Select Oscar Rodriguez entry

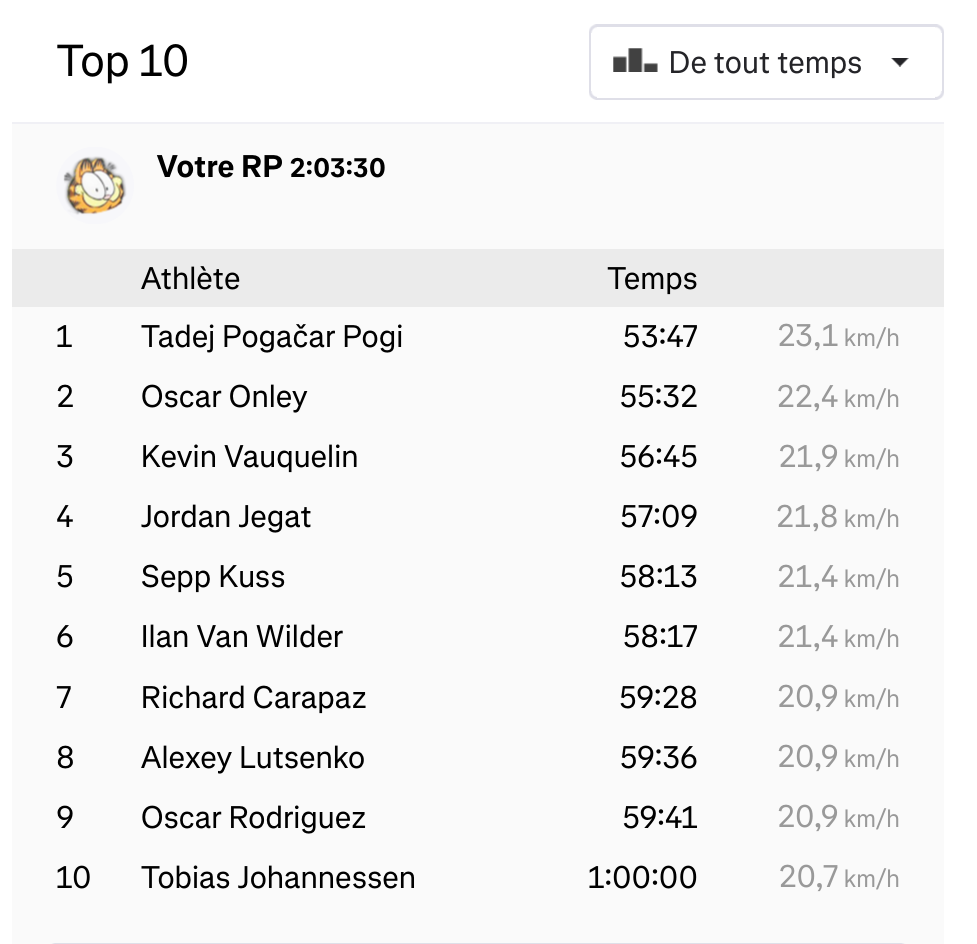(x=254, y=818)
